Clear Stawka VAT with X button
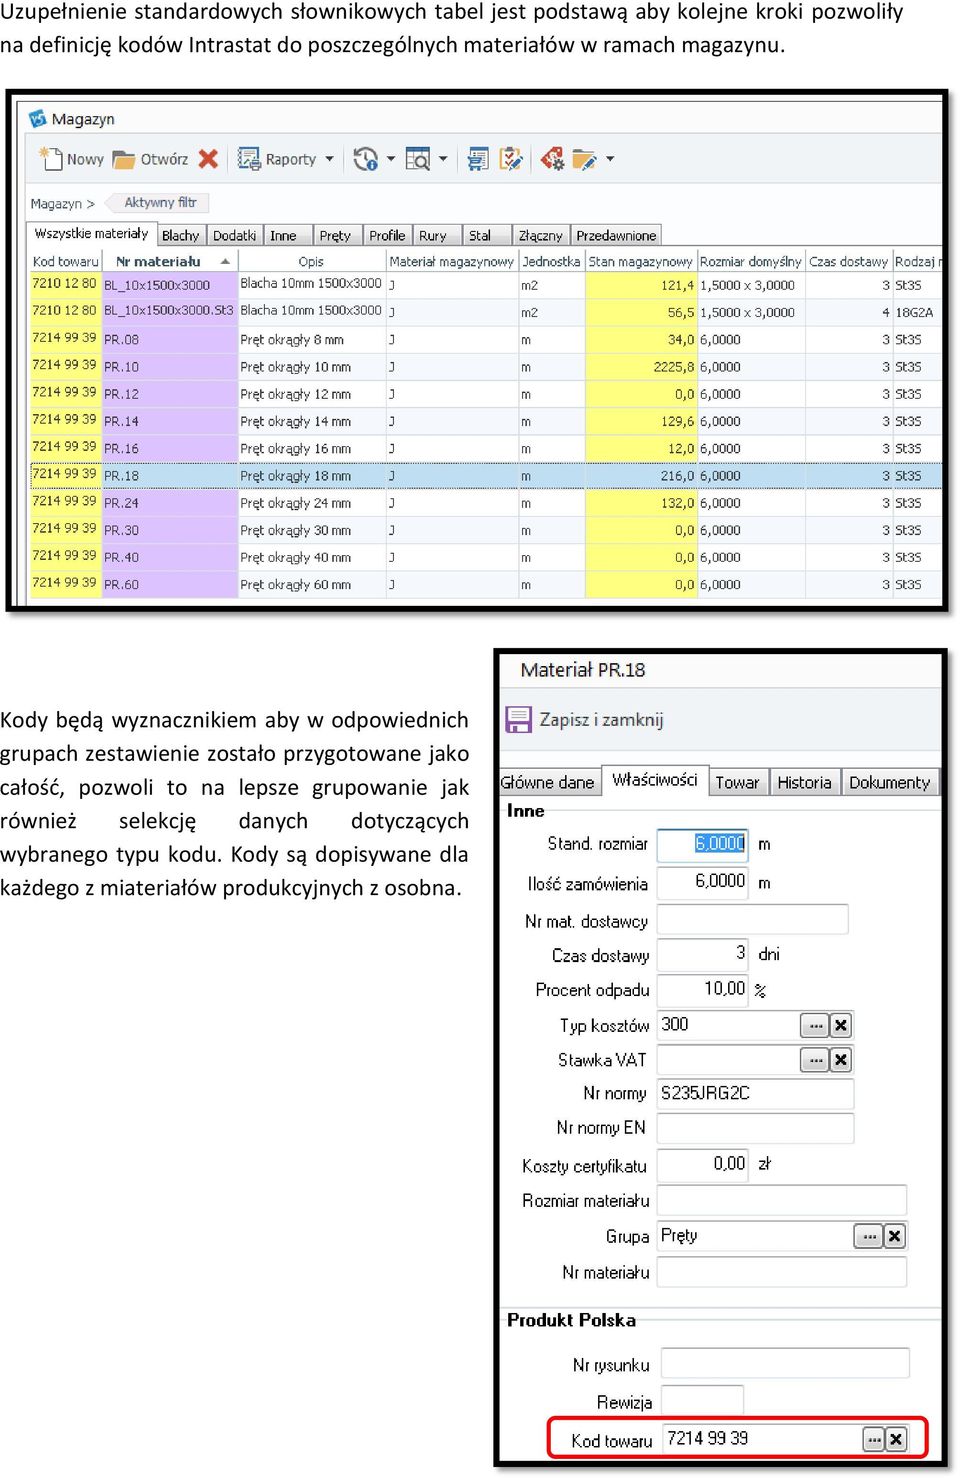Viewport: 960px width, 1478px height. pos(841,1060)
